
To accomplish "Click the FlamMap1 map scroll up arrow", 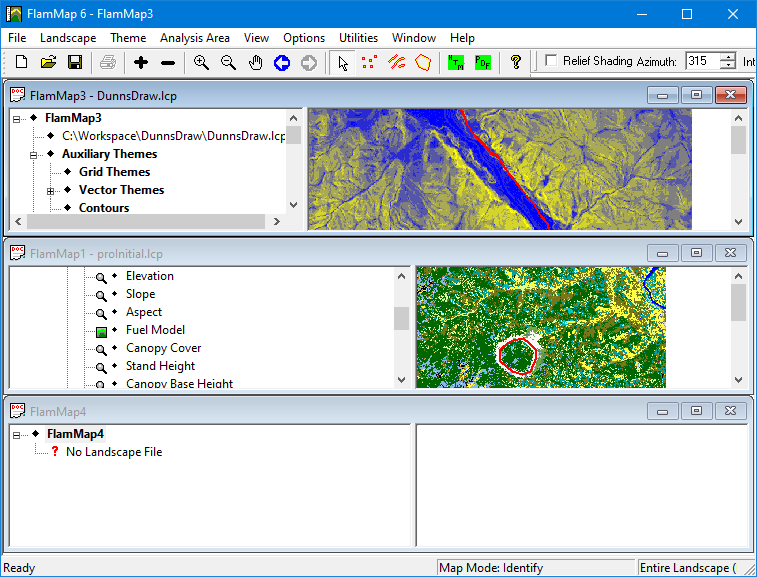I will click(x=738, y=276).
